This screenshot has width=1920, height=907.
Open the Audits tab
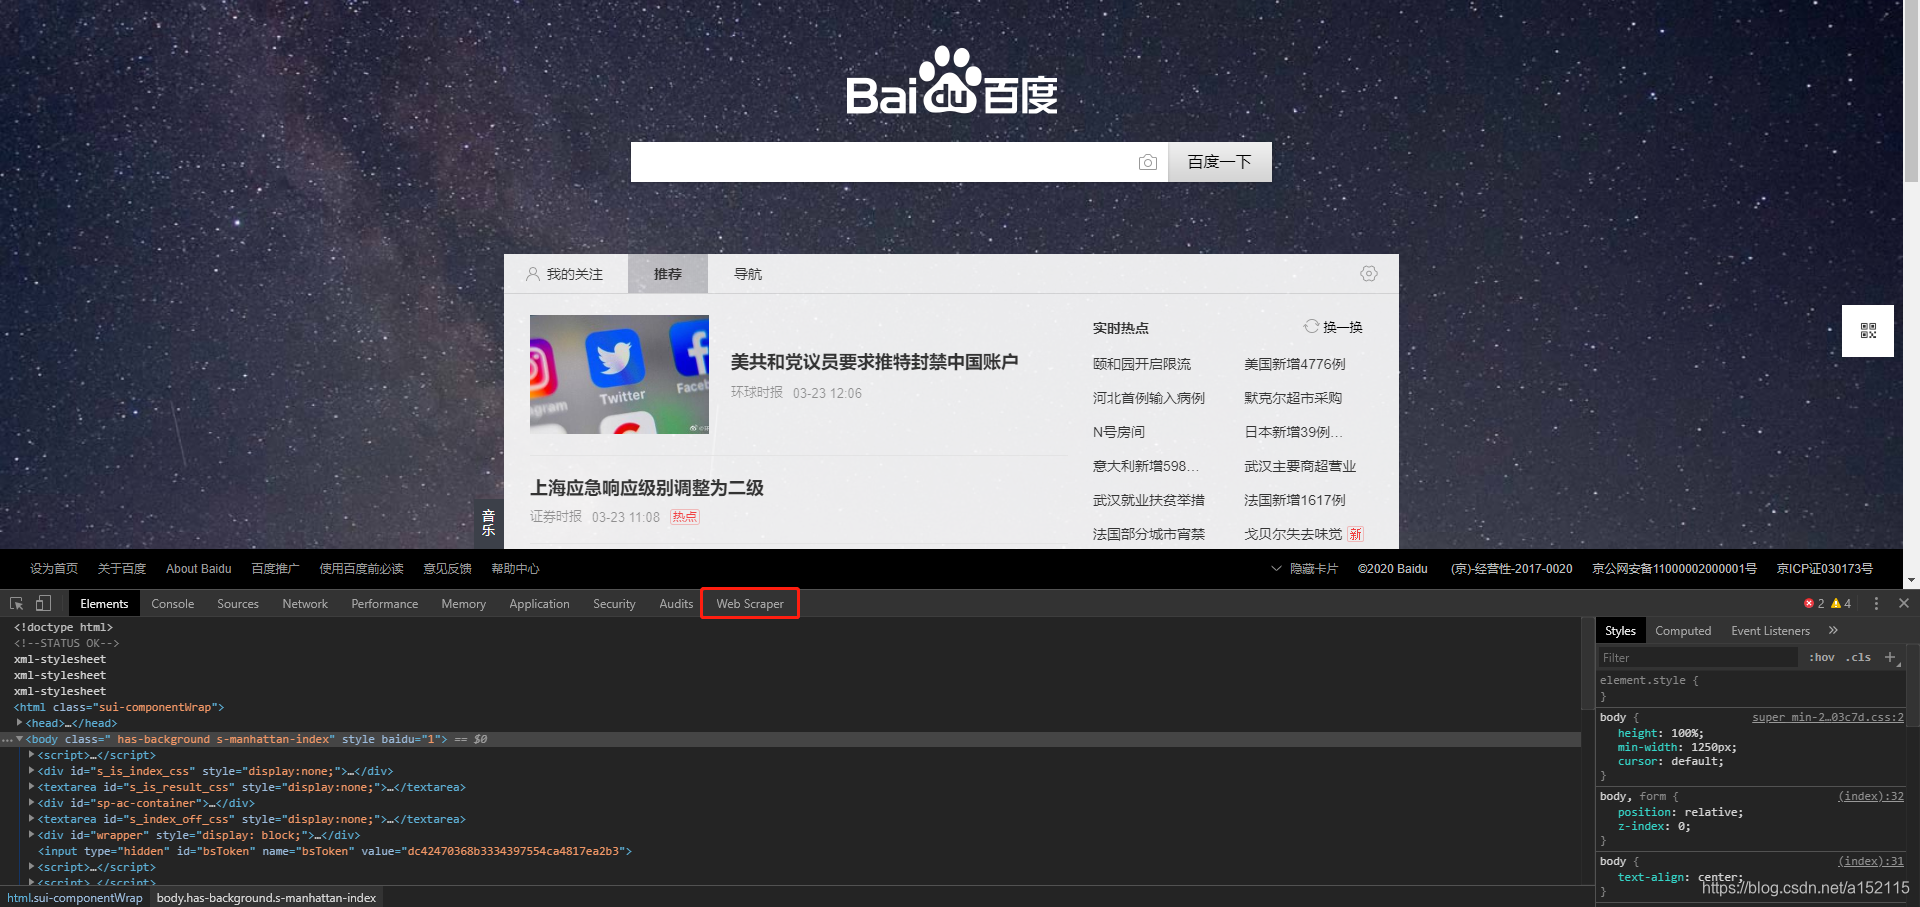(676, 603)
